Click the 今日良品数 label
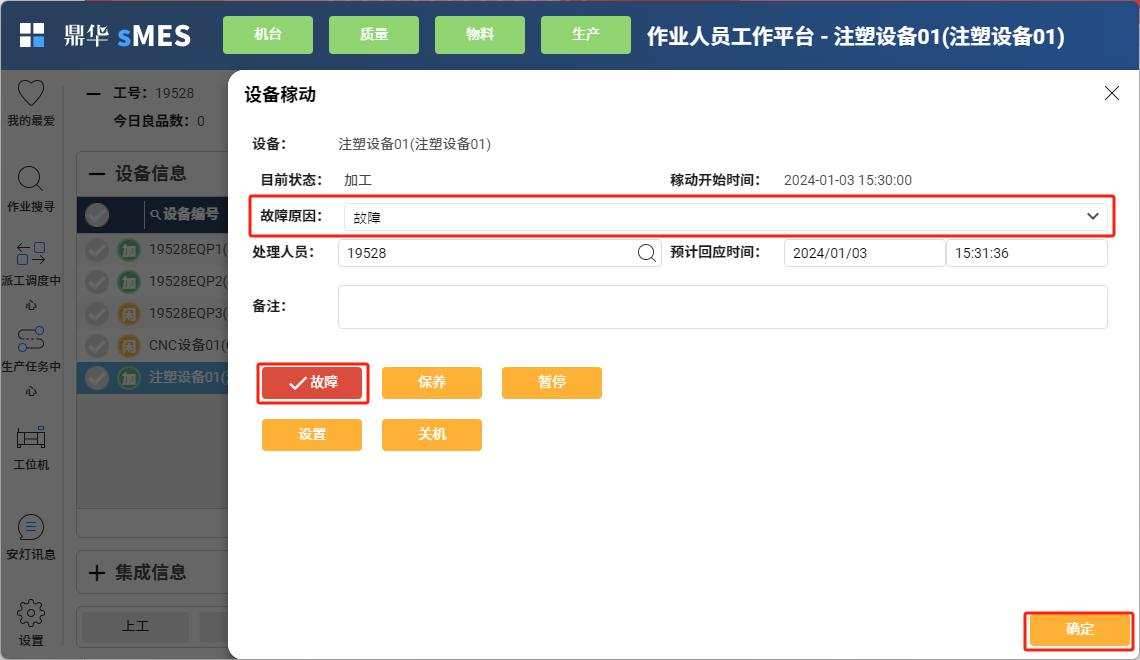Image resolution: width=1140 pixels, height=660 pixels. (150, 121)
